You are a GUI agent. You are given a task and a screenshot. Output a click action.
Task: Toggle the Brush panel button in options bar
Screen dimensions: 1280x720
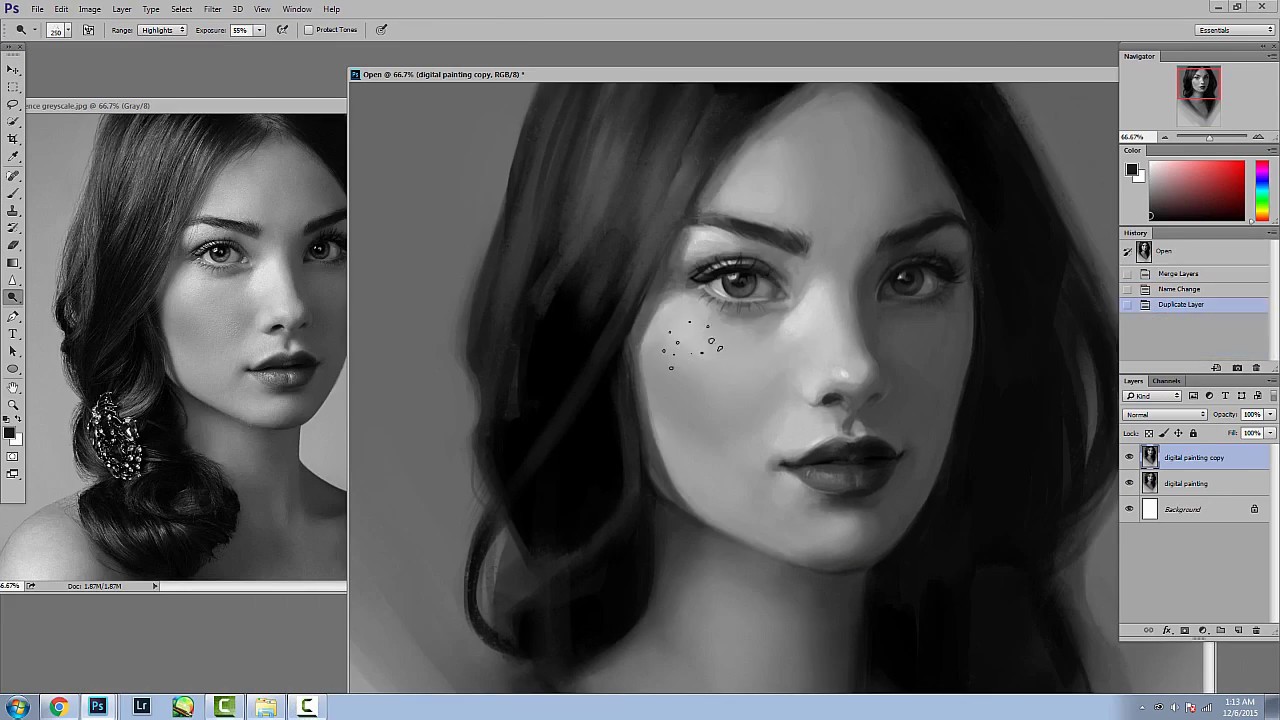coord(89,30)
